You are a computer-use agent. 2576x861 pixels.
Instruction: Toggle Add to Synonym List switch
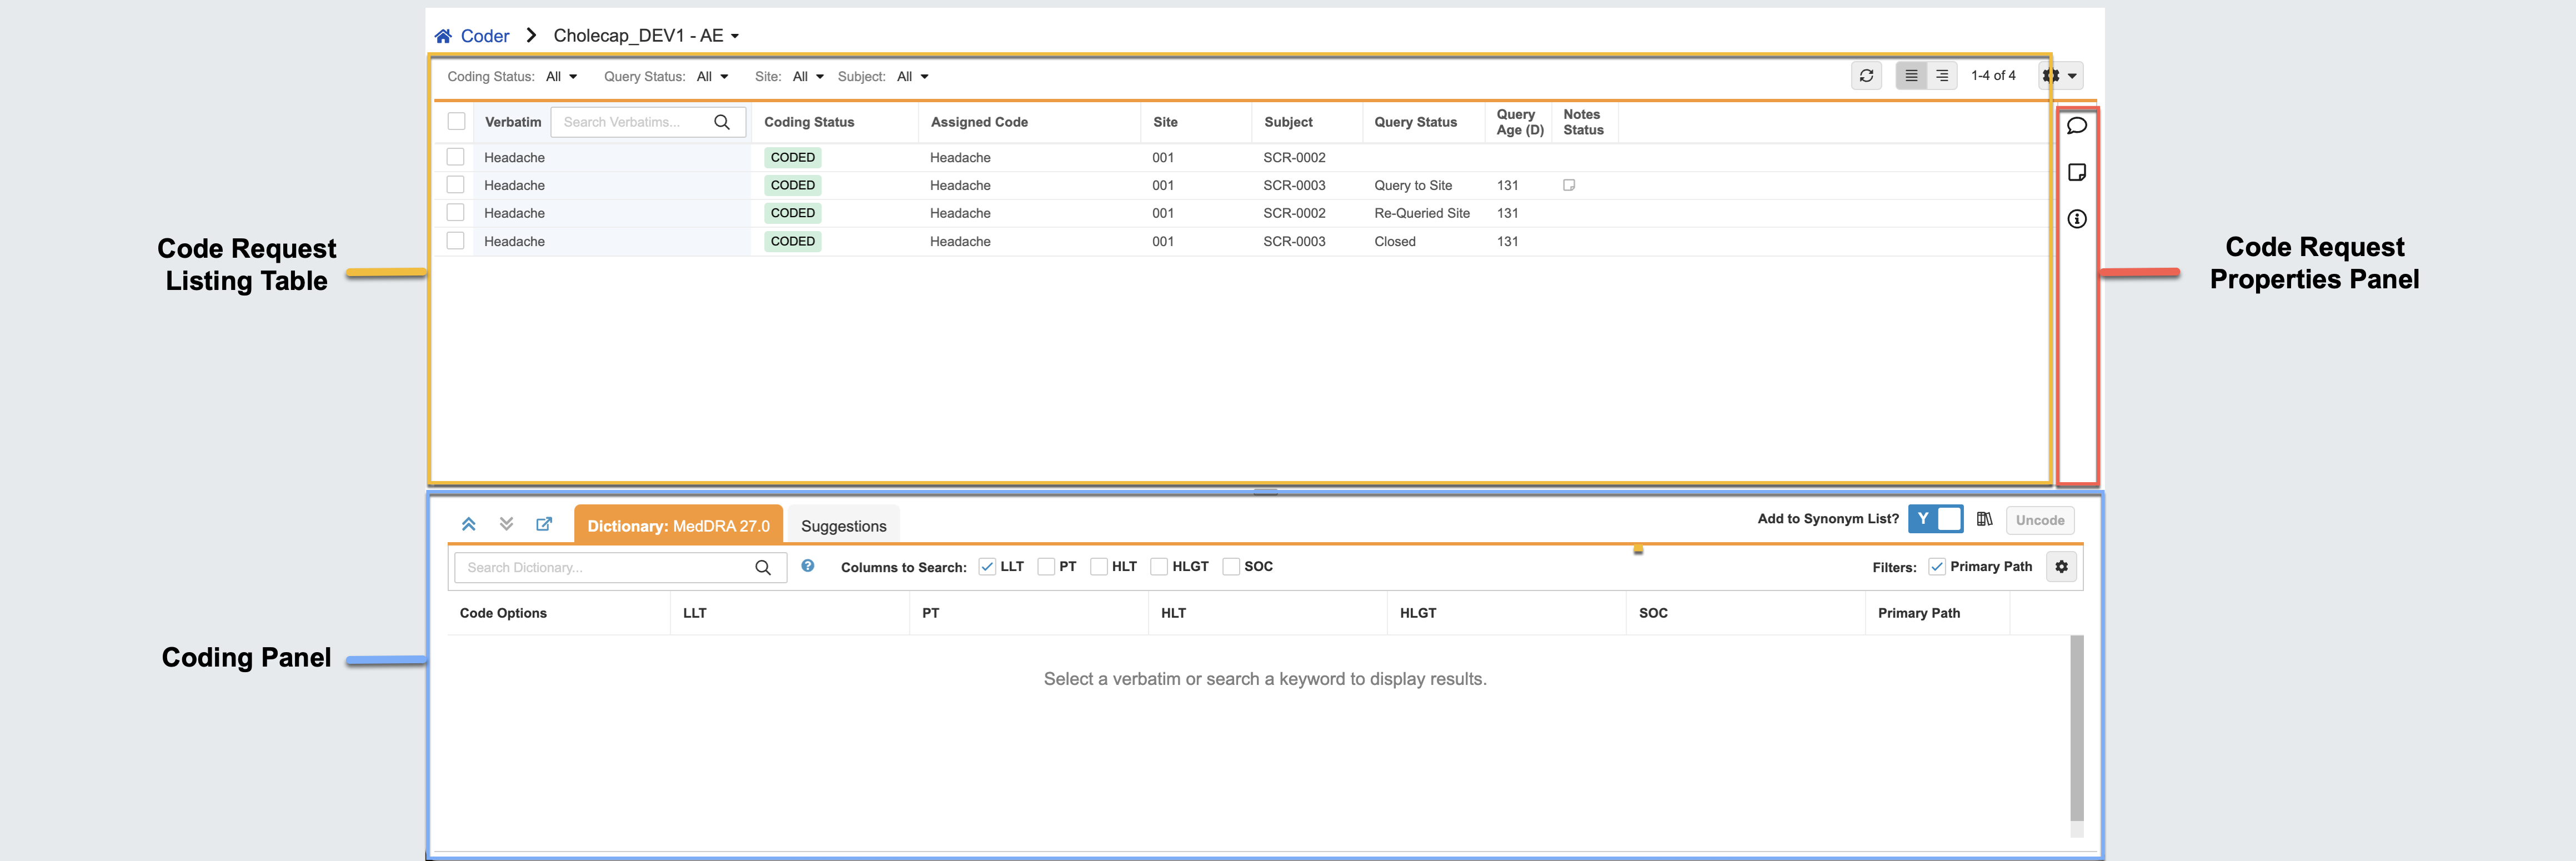[x=1935, y=519]
